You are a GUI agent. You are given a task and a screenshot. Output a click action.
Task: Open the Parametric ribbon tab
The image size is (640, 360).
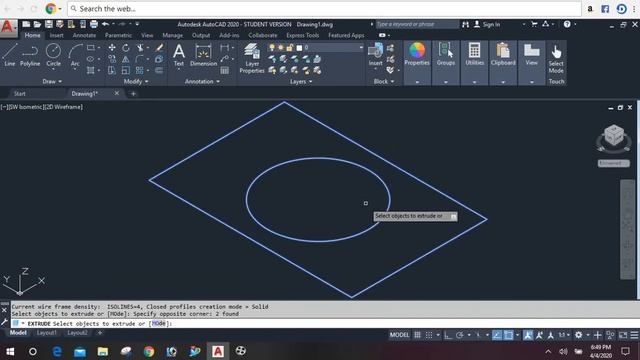click(118, 36)
